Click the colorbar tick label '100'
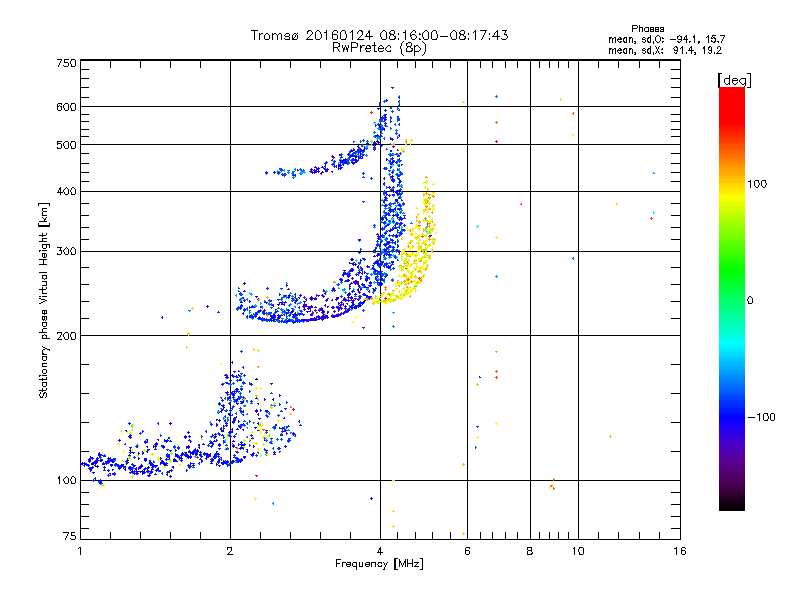The image size is (800, 600). click(x=757, y=184)
